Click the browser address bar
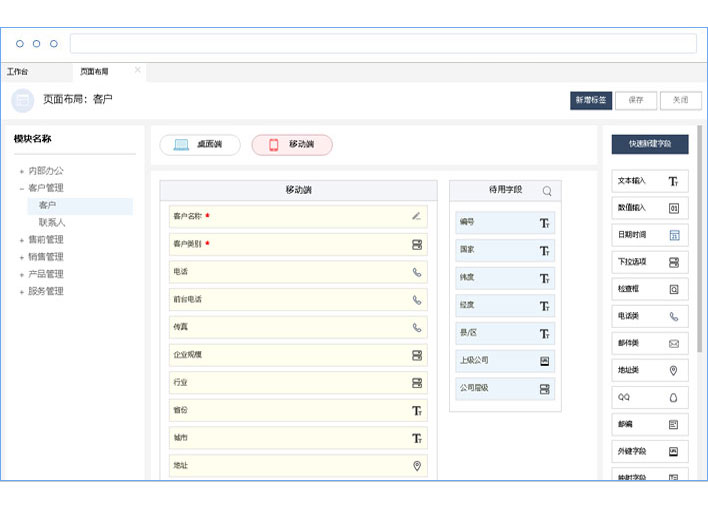The height and width of the screenshot is (520, 708). pos(383,43)
